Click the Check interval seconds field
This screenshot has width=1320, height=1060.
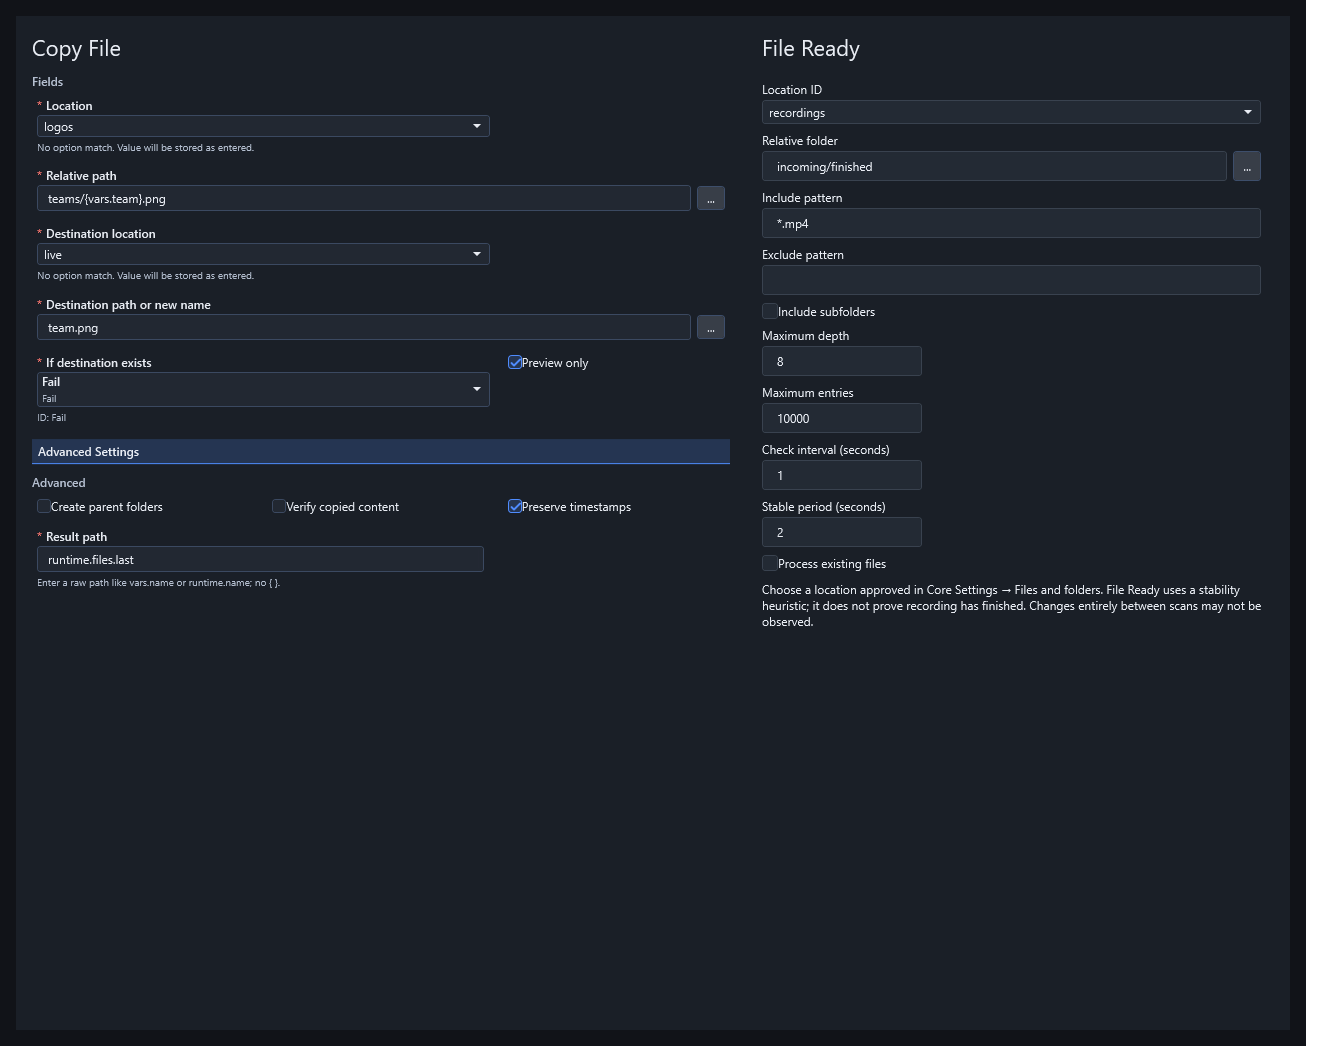(x=842, y=475)
